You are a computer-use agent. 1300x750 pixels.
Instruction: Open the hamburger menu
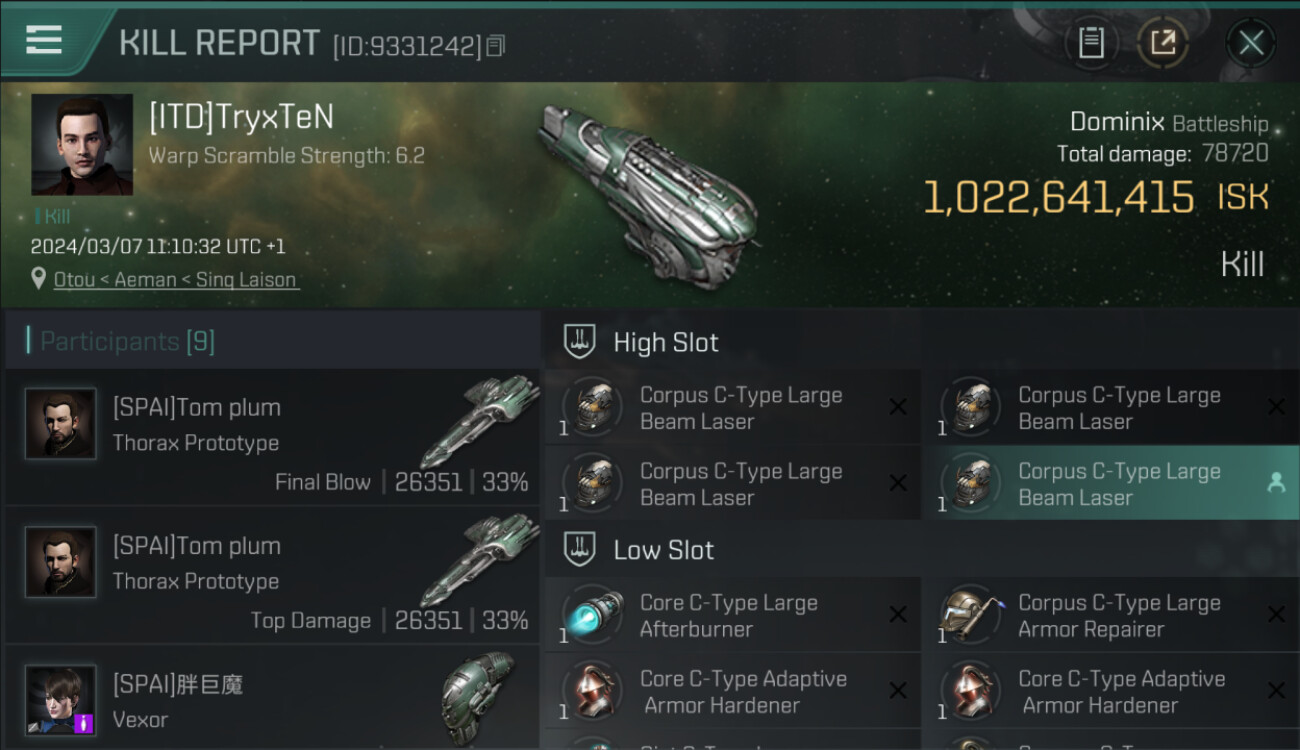click(x=44, y=40)
